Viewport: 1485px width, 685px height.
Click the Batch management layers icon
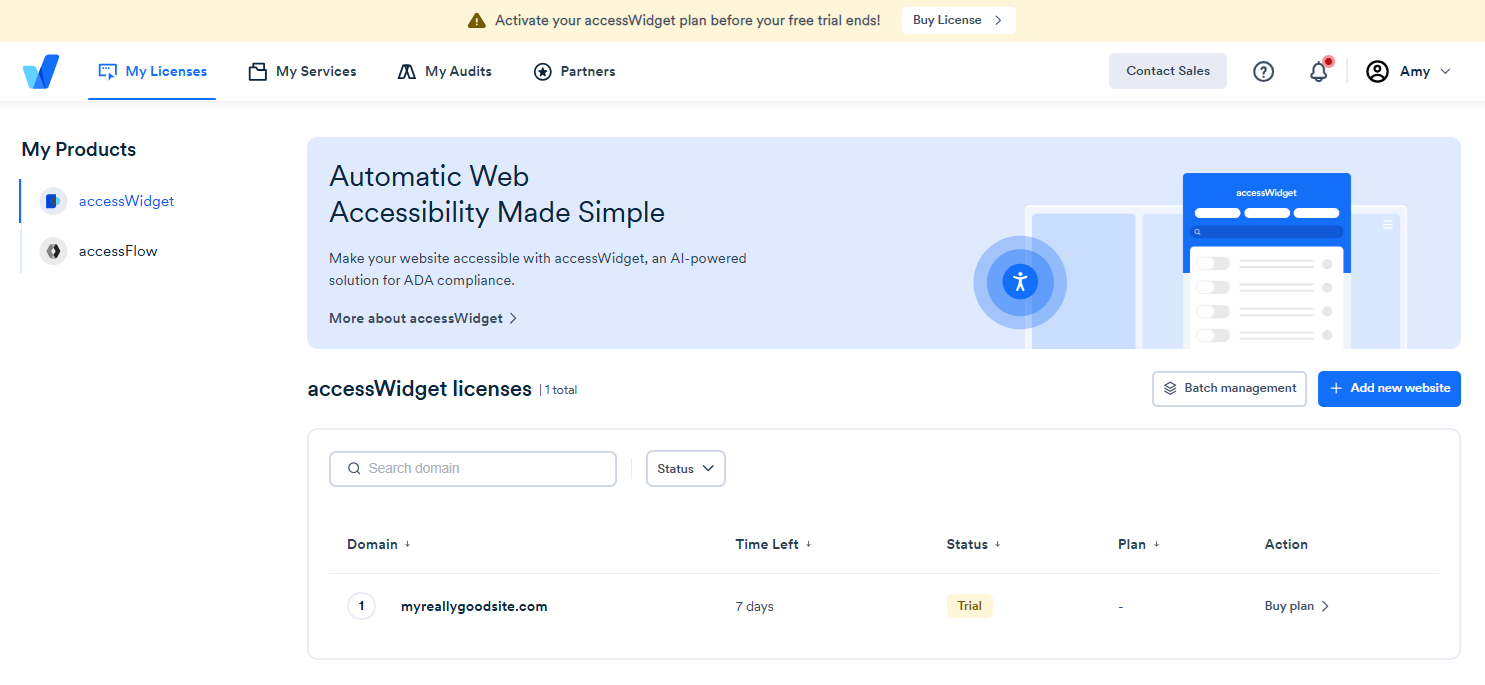tap(1170, 388)
